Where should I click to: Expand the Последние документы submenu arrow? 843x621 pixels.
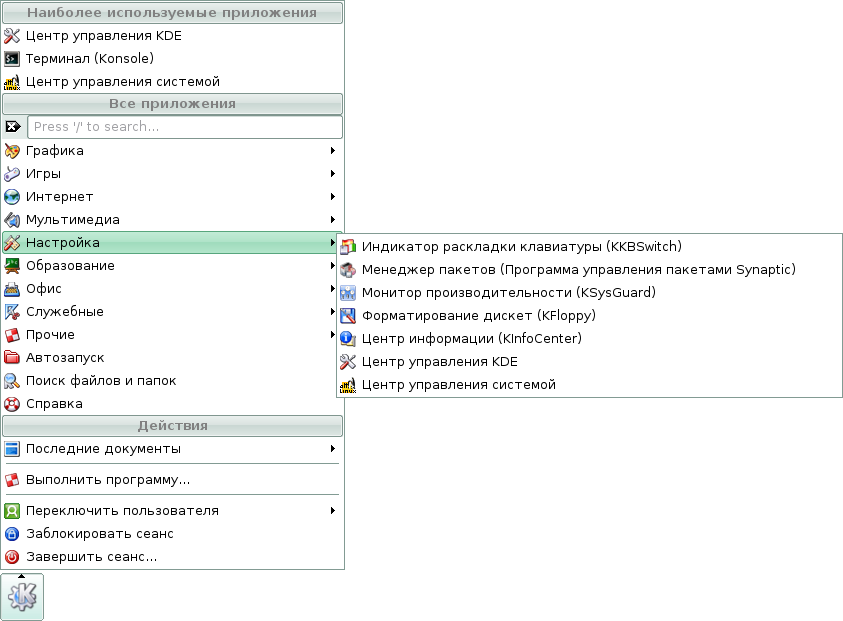point(332,449)
